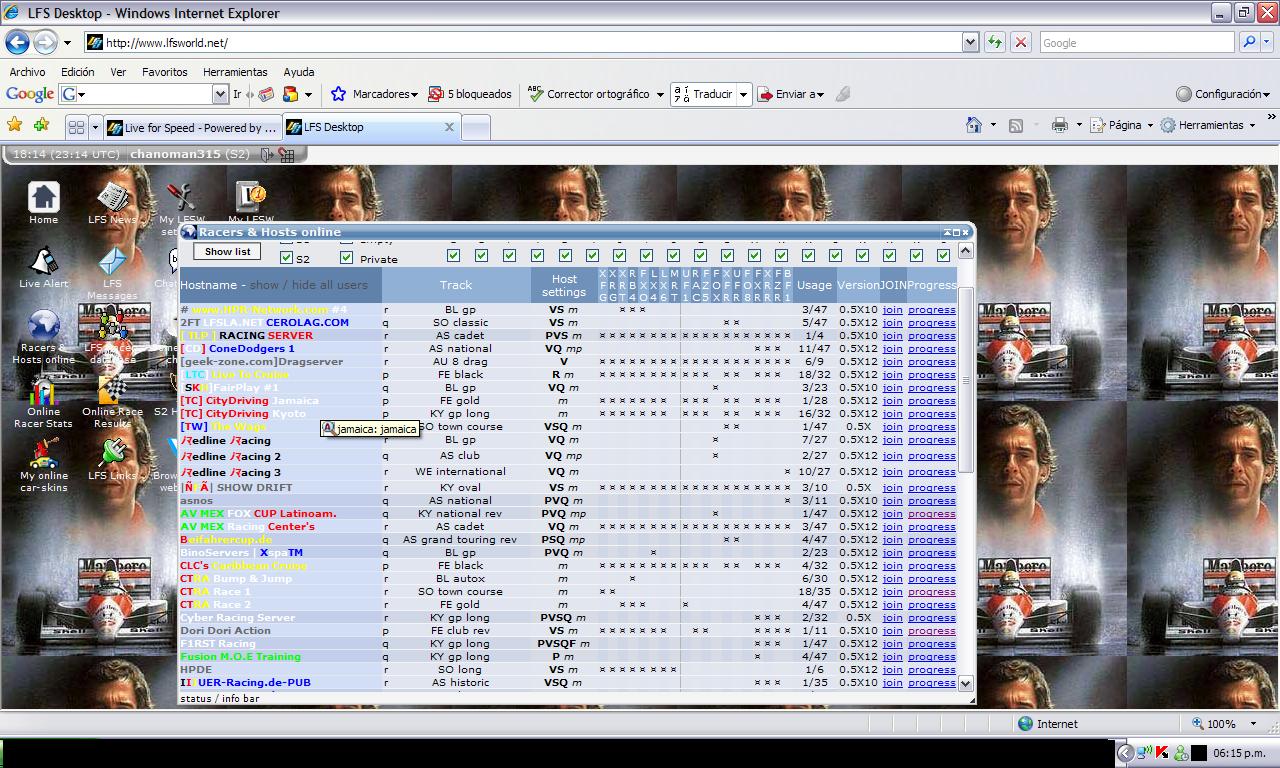Open the Traducir dropdown arrow
The image size is (1280, 768).
[x=743, y=94]
